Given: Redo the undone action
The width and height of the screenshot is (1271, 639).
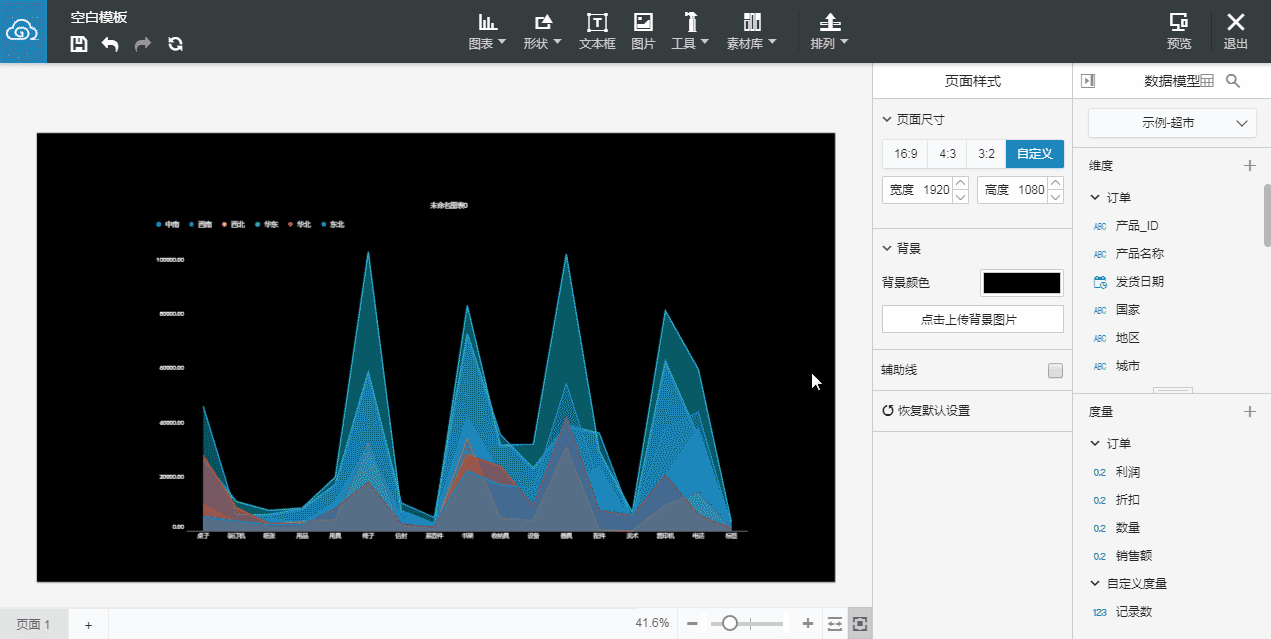Looking at the screenshot, I should pos(142,44).
